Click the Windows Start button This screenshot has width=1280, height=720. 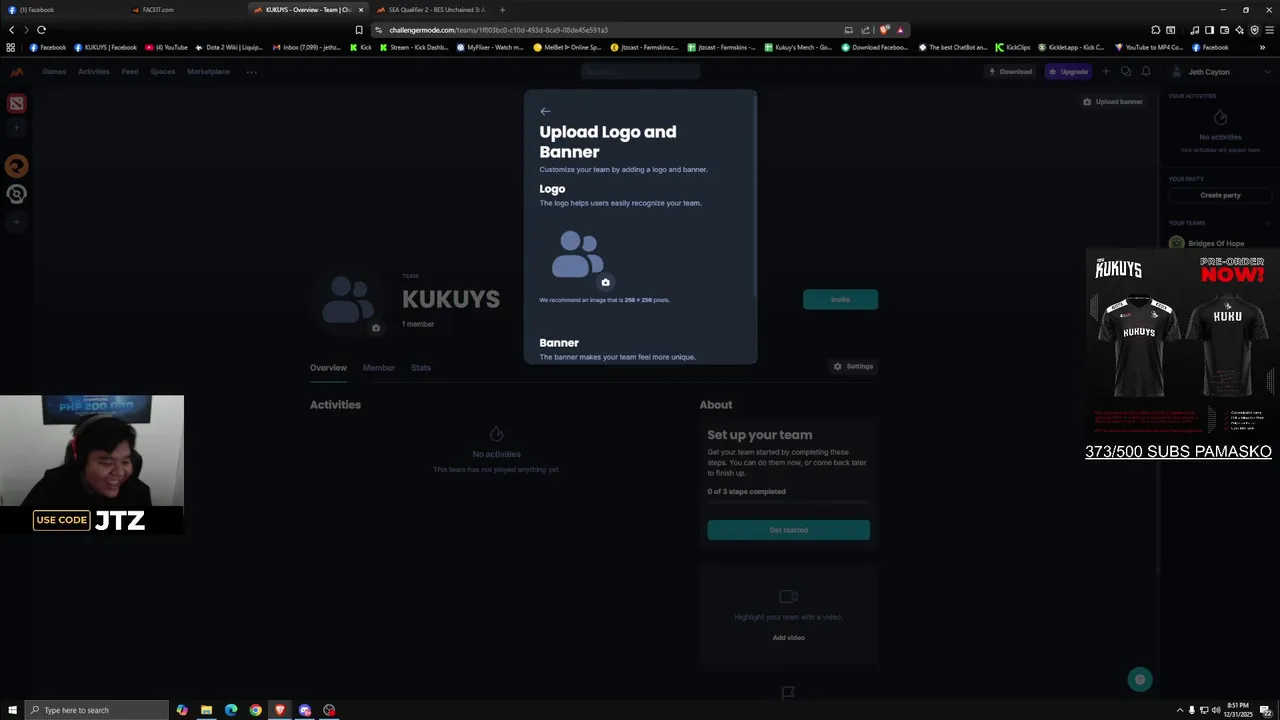click(12, 710)
